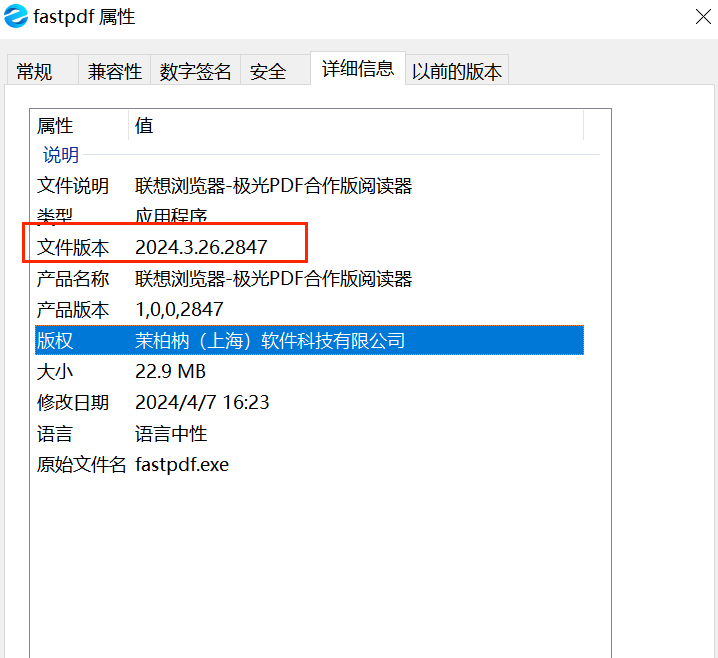Click the 应用程序 type value
718x658 pixels.
[171, 216]
